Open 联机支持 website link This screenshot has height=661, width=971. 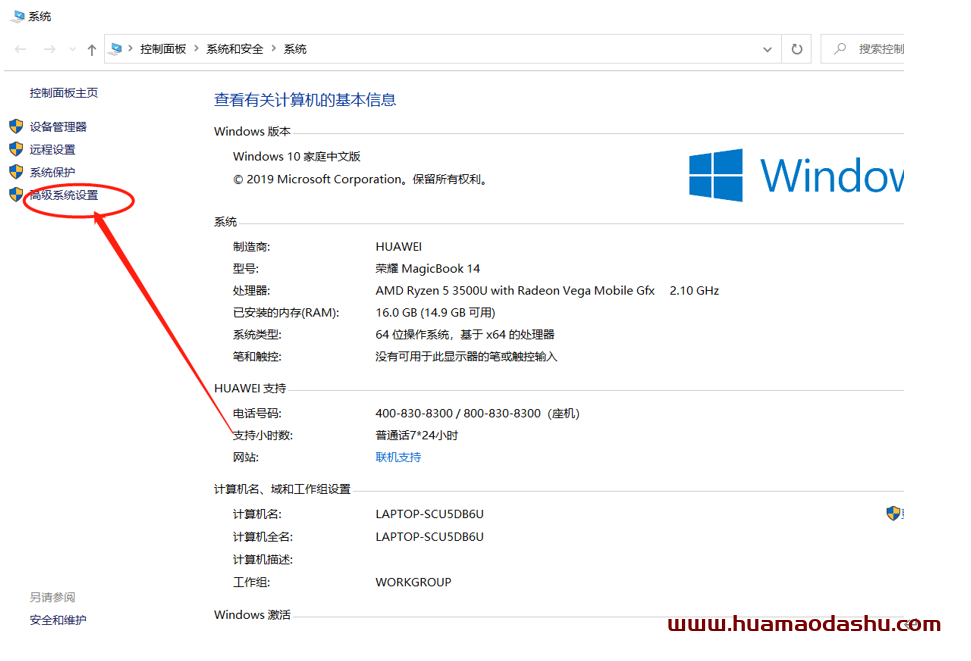click(398, 457)
